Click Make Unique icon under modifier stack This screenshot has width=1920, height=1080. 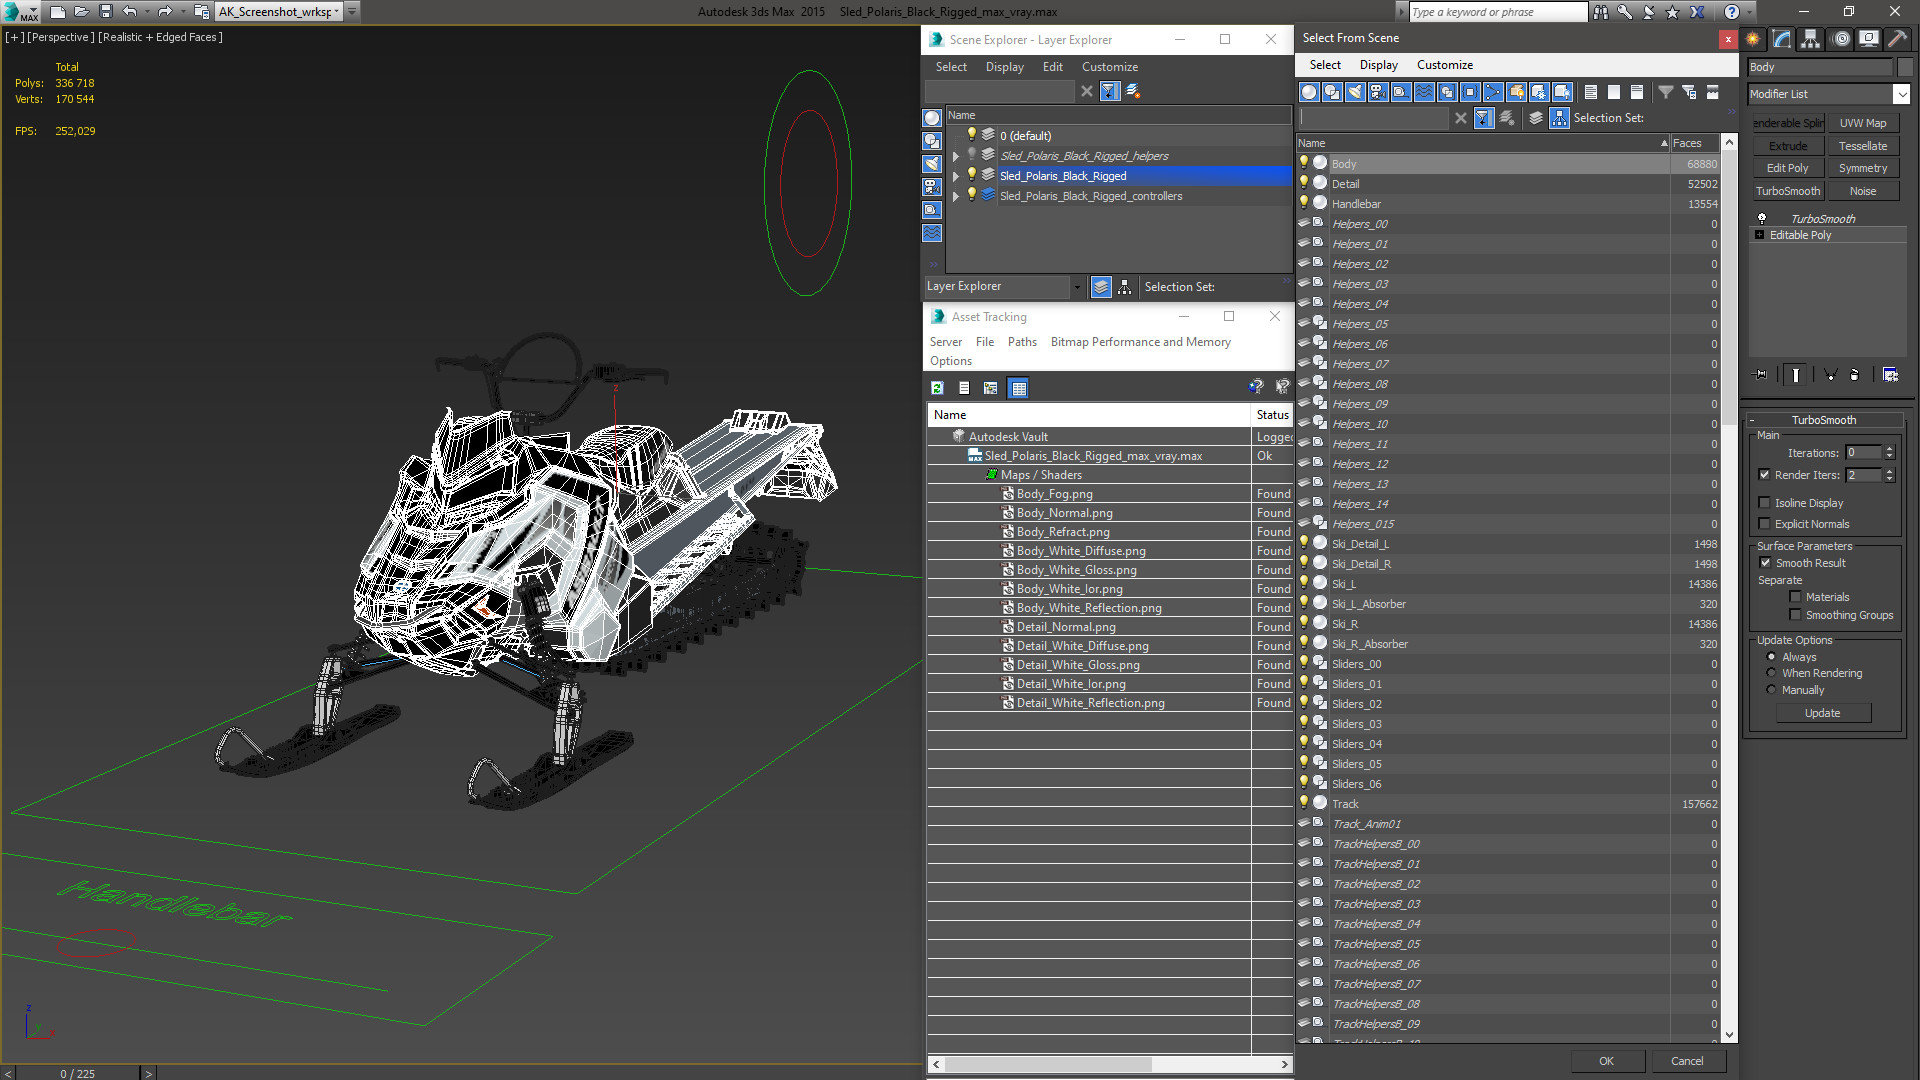tap(1830, 374)
